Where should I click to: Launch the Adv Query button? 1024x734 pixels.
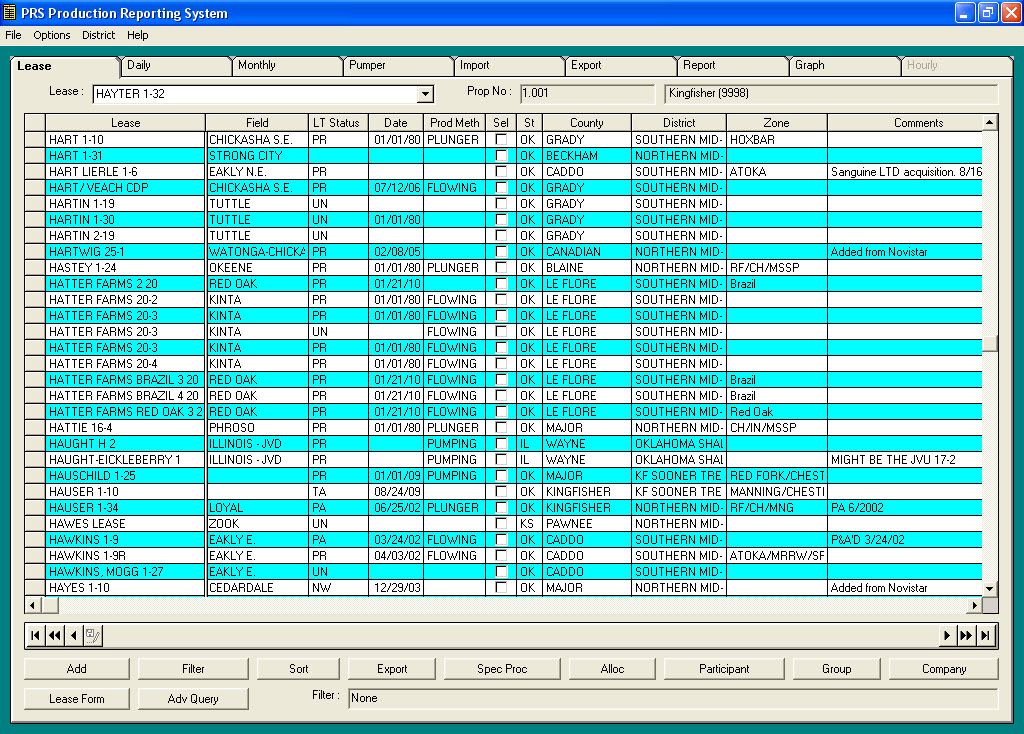[192, 698]
